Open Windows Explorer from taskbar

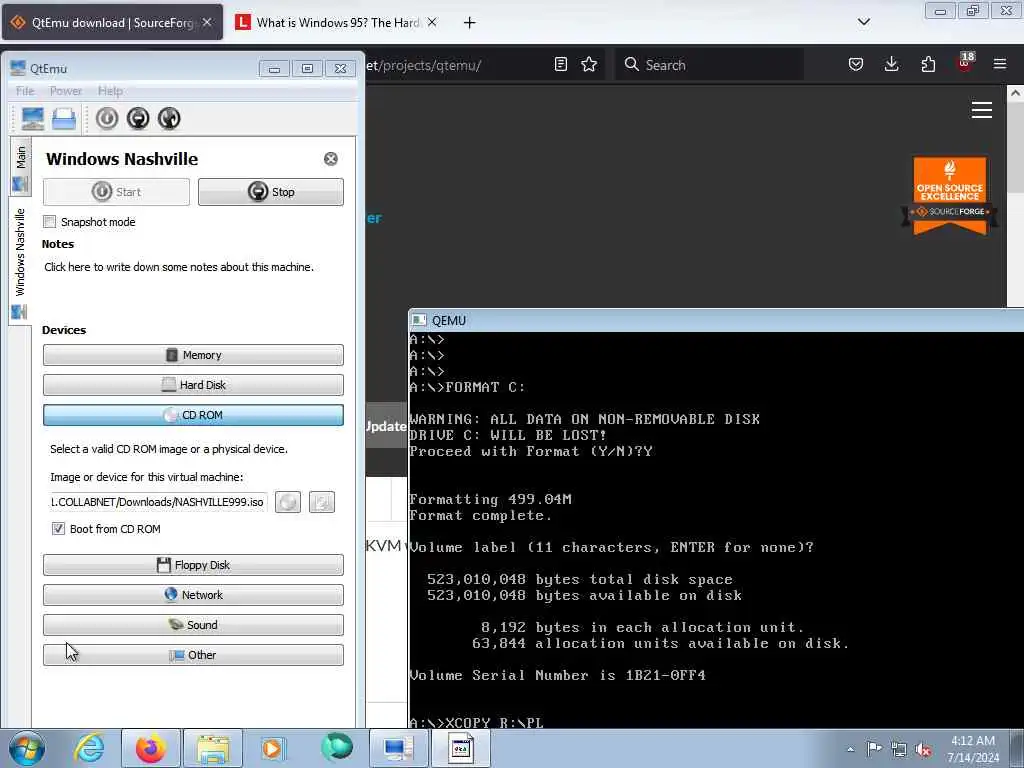[213, 748]
